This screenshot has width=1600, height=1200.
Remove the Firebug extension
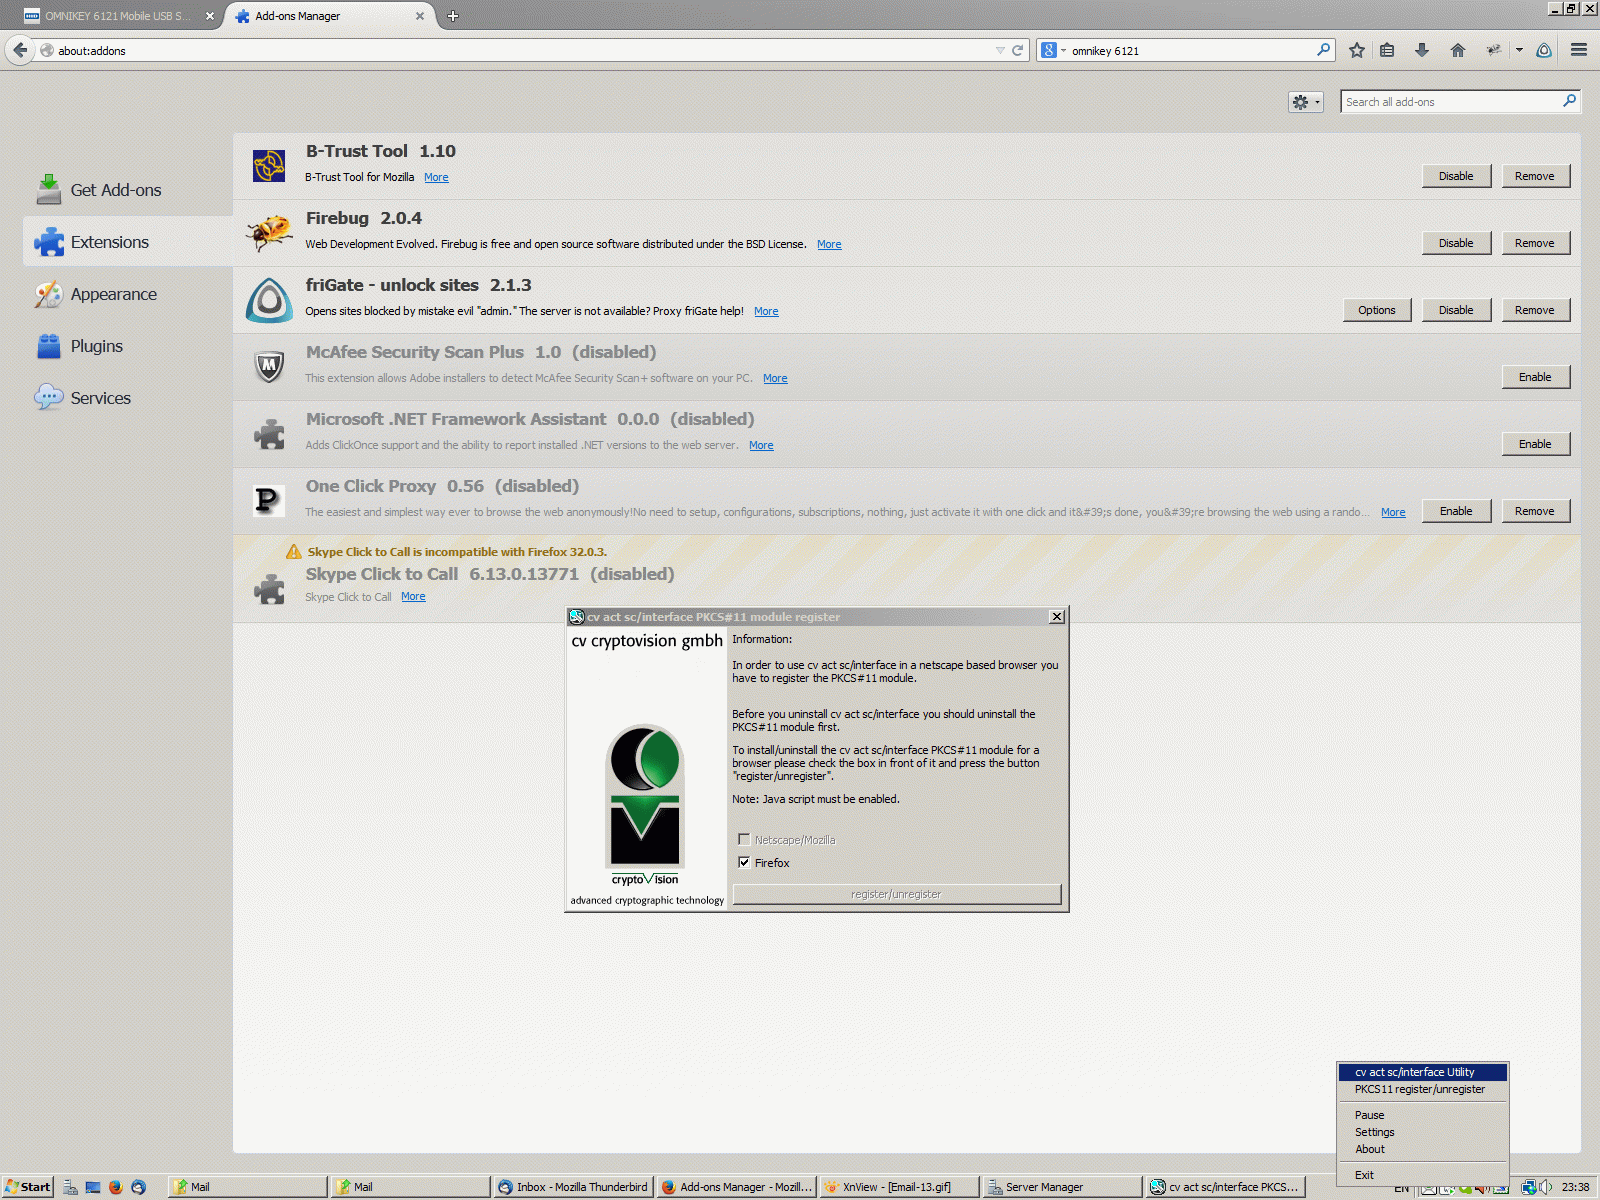(1535, 243)
